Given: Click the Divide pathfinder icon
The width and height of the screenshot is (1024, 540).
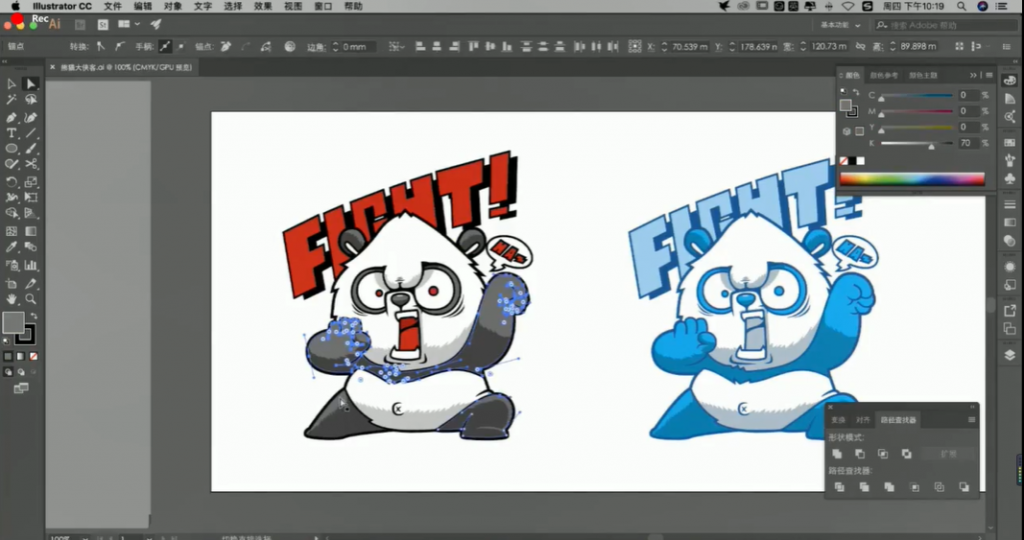Looking at the screenshot, I should point(840,487).
